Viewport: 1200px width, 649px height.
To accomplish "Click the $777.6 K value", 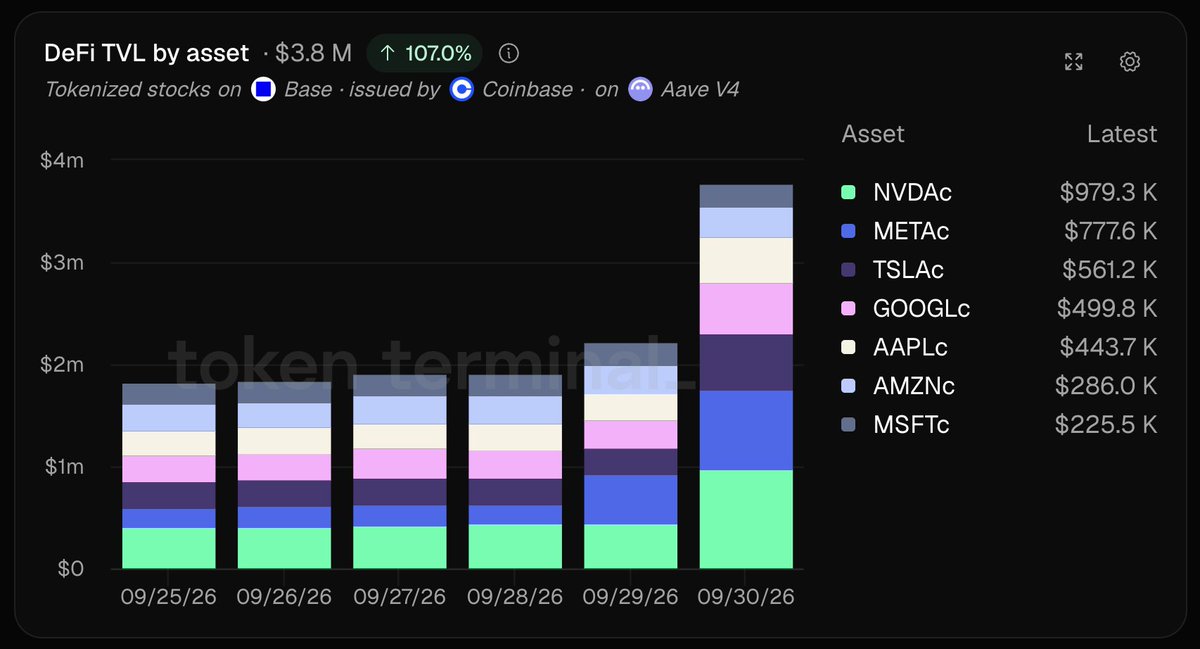I will [x=1110, y=231].
